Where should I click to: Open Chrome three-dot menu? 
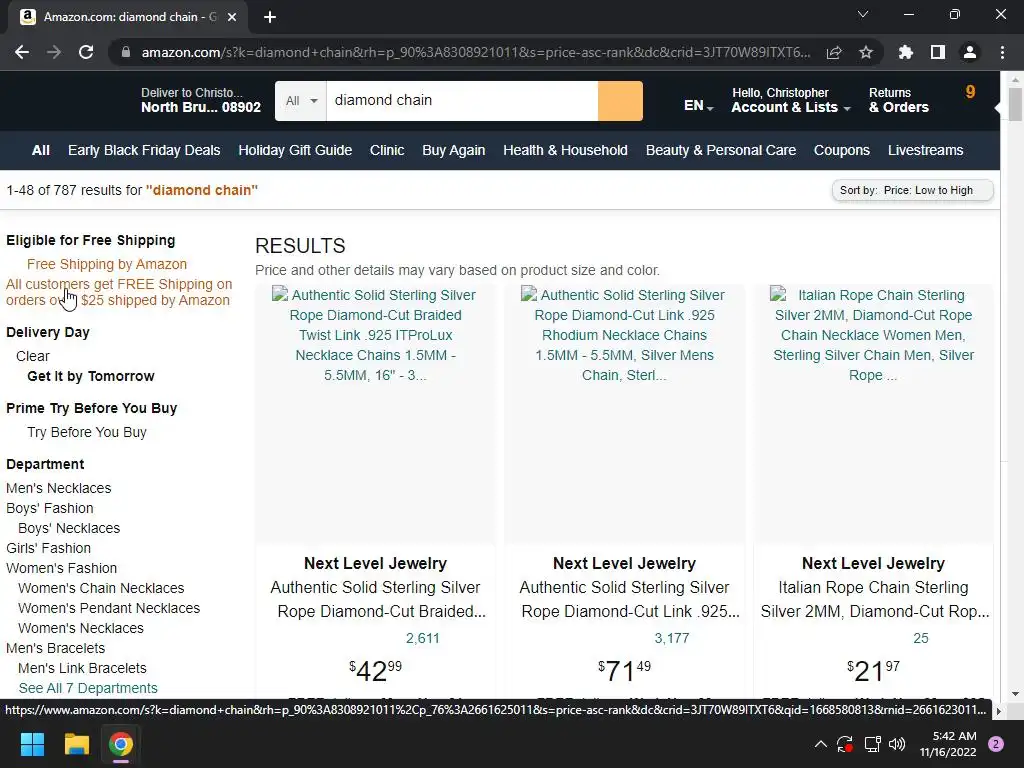[1002, 52]
